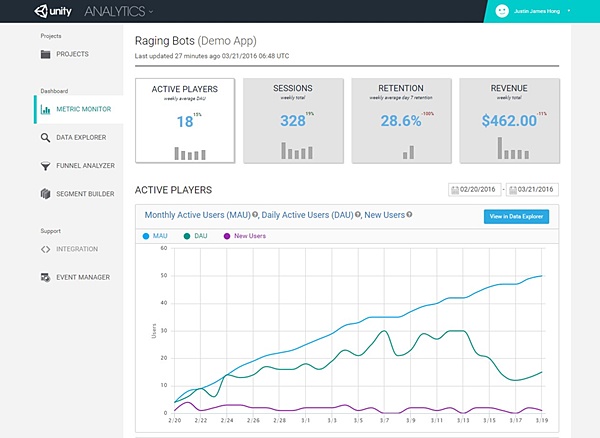Click the 3/19 label on chart x-axis

541,420
